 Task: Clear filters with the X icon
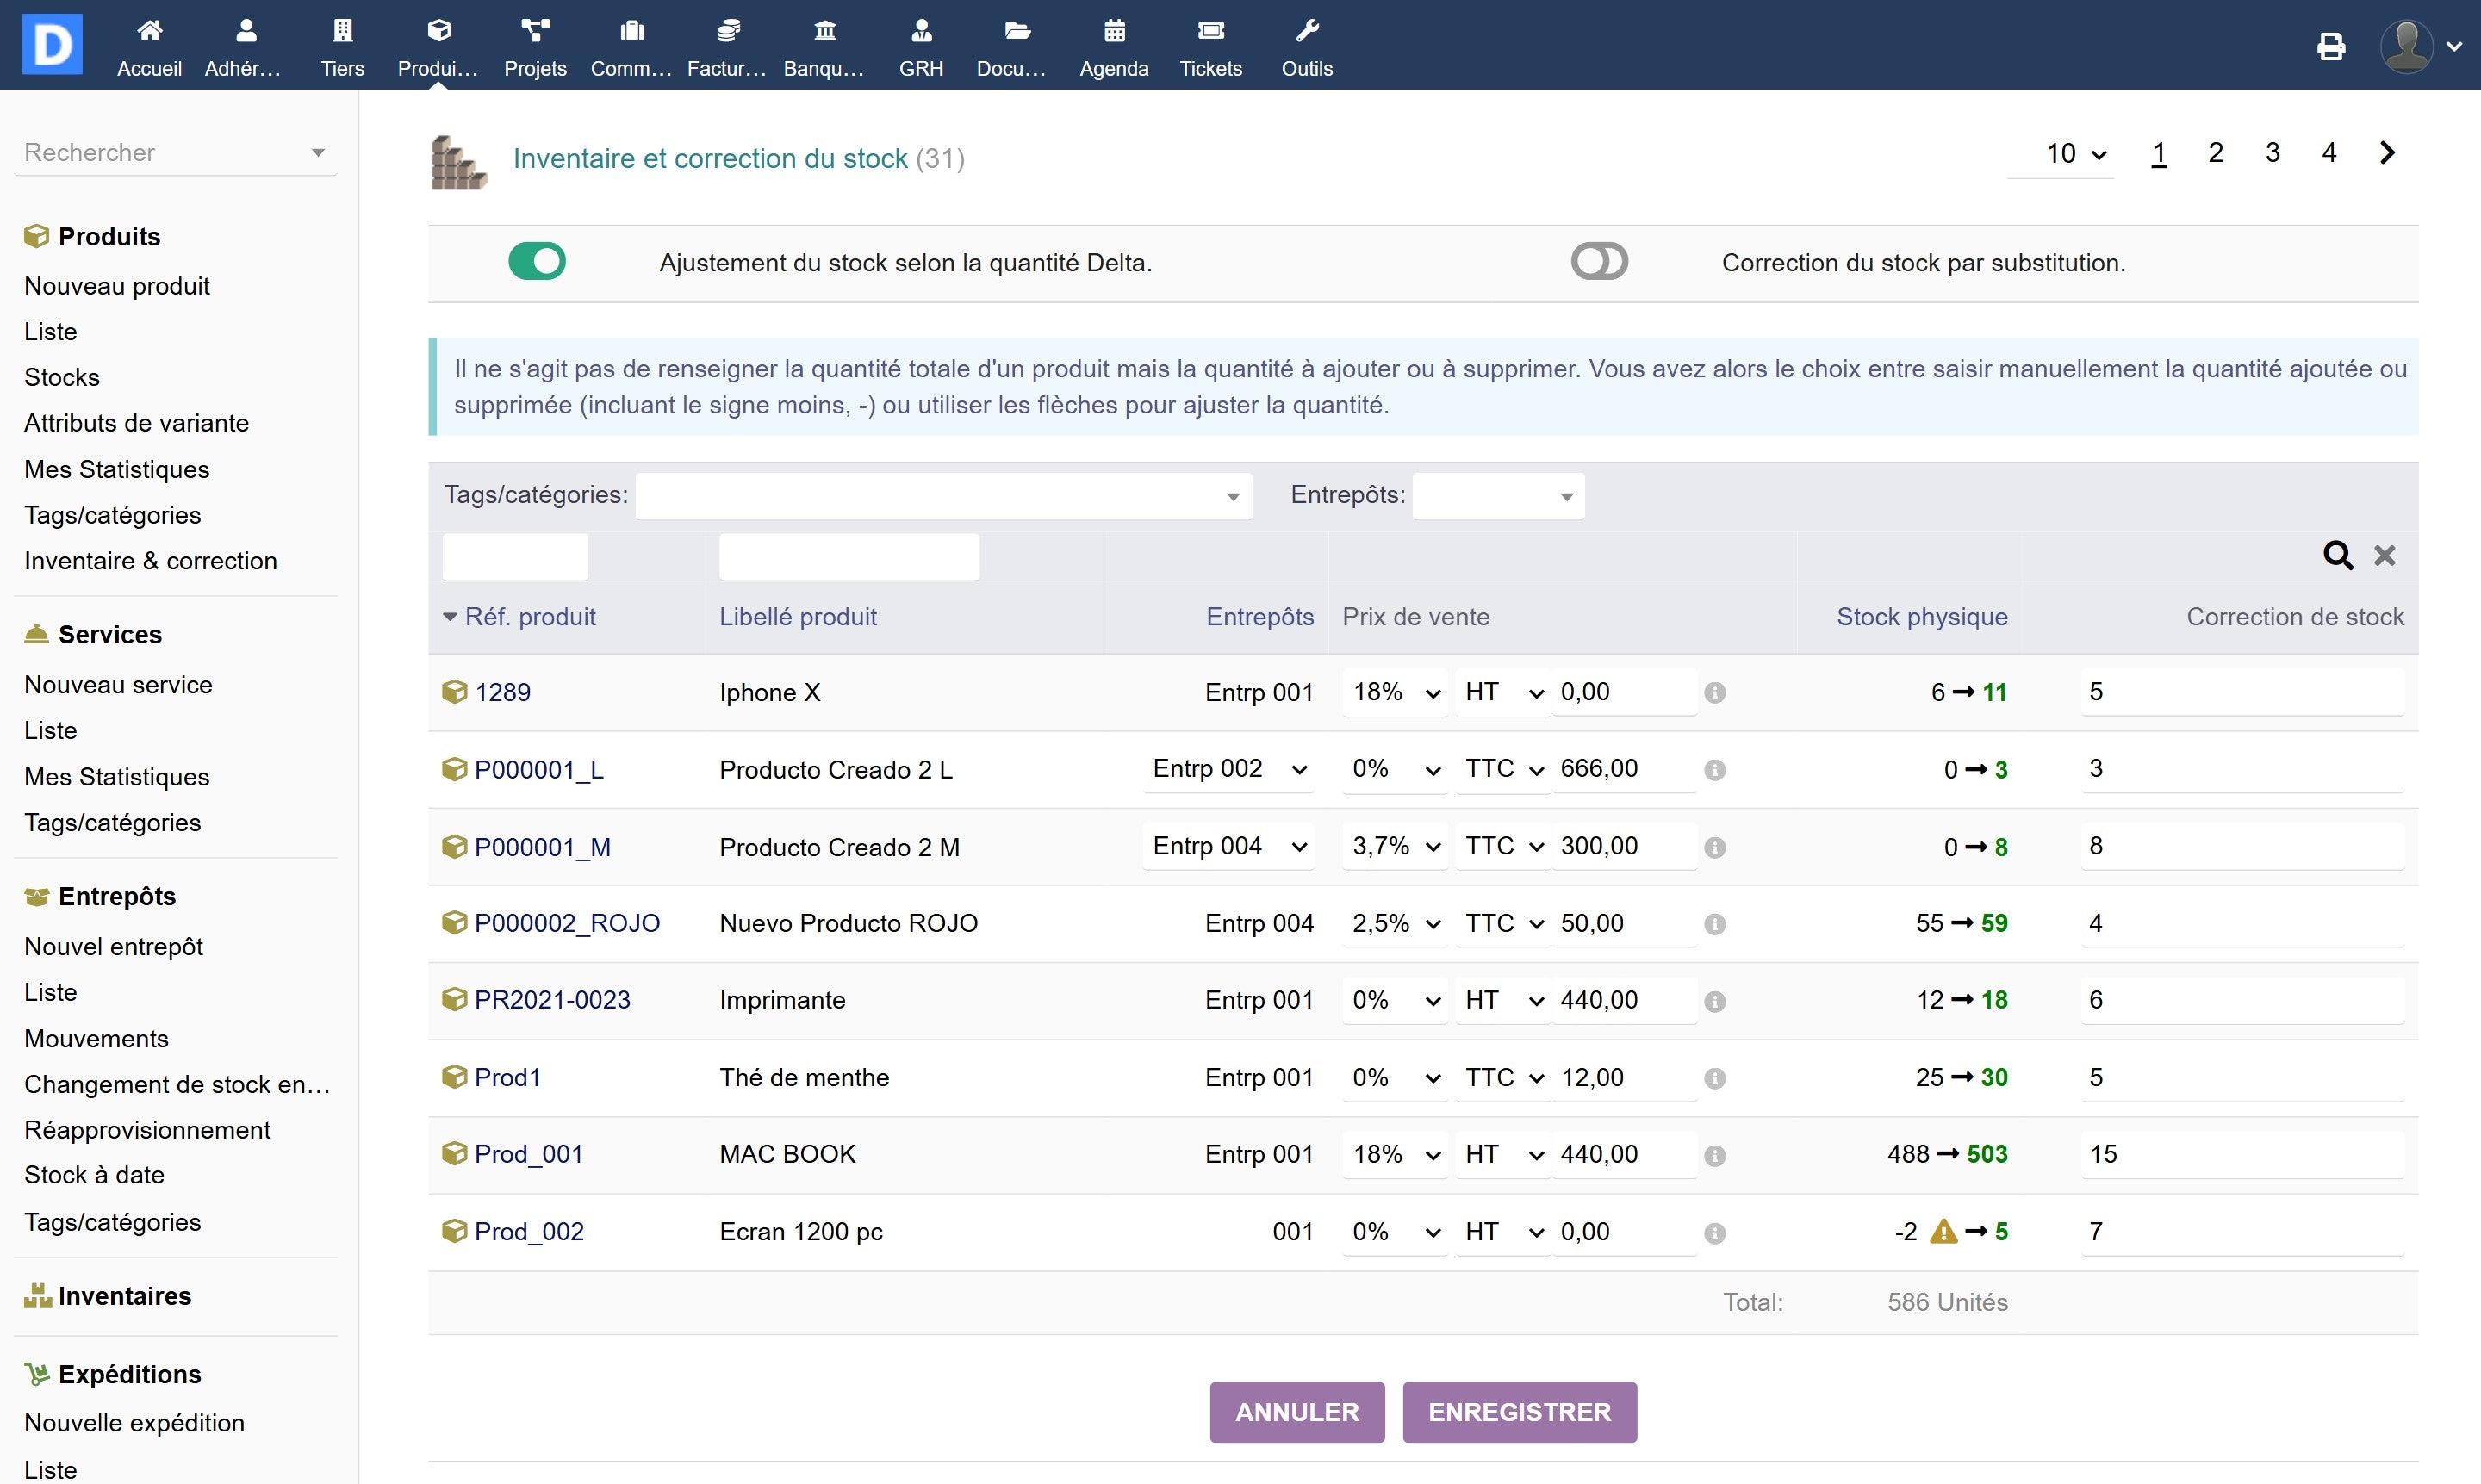[2384, 555]
